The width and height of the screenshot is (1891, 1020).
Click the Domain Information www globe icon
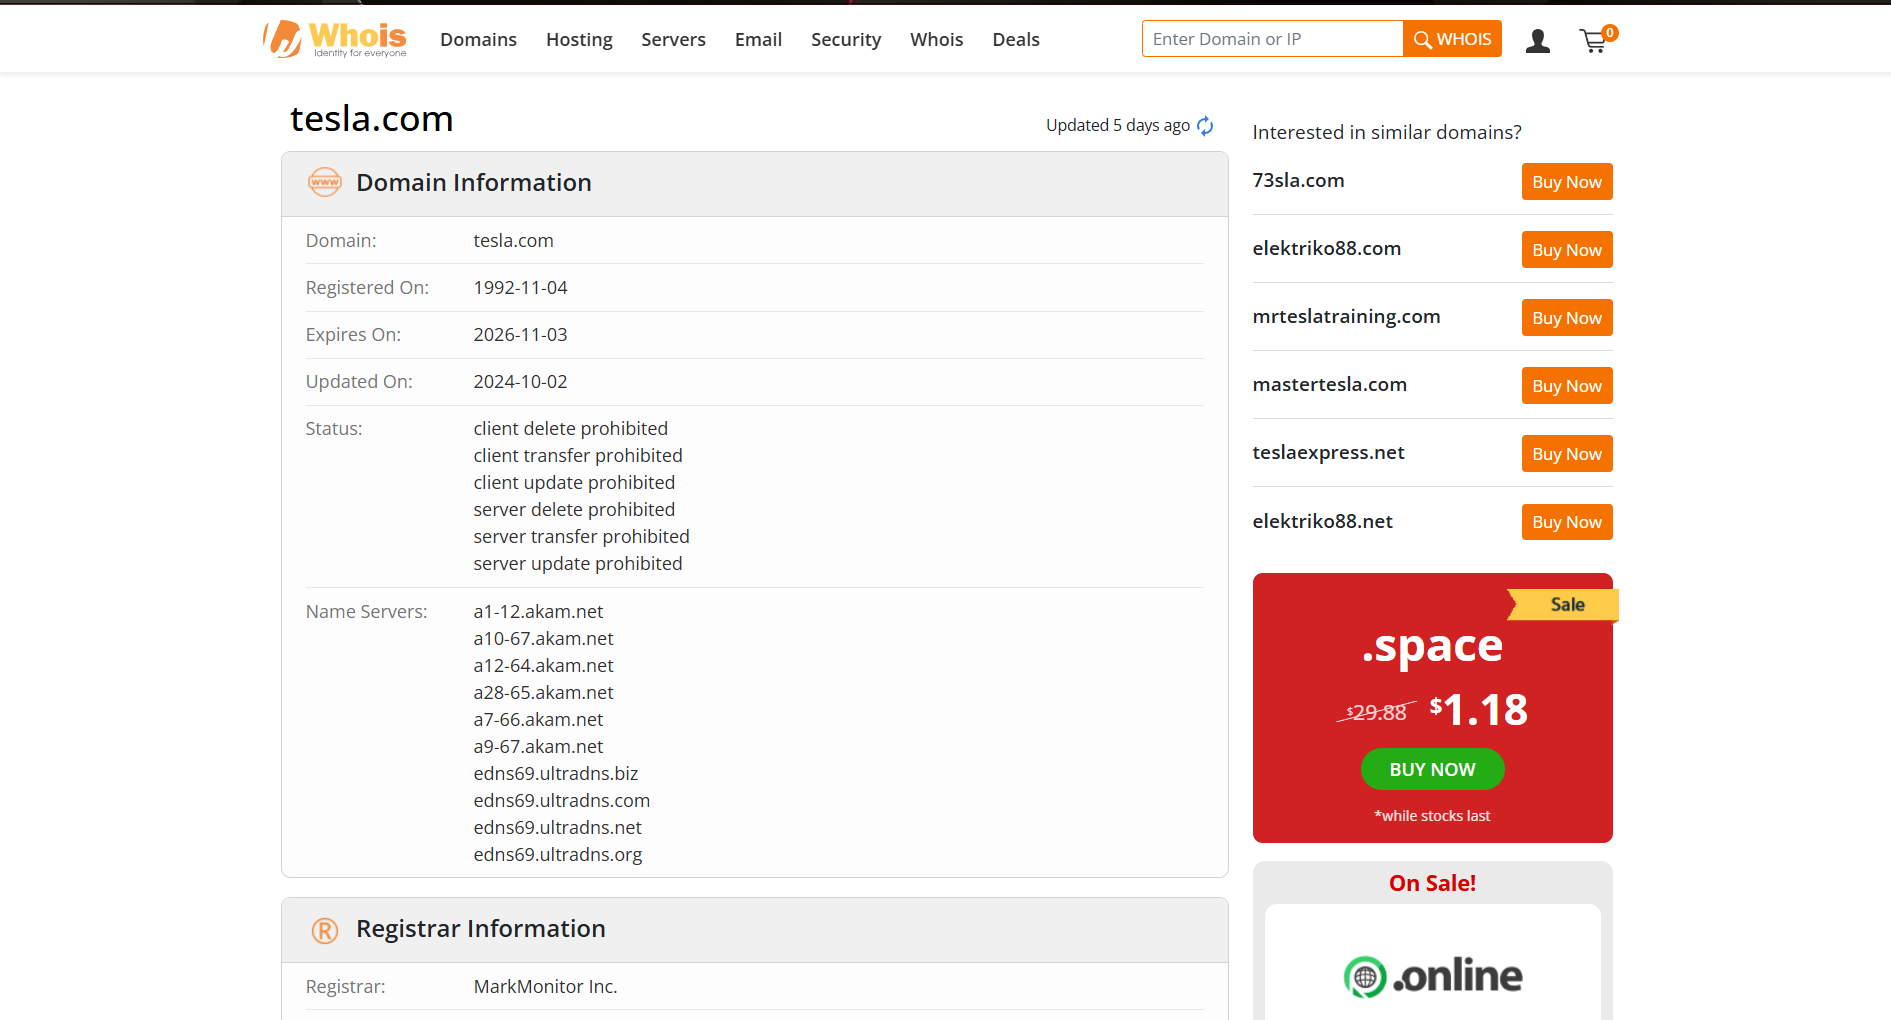(x=324, y=182)
